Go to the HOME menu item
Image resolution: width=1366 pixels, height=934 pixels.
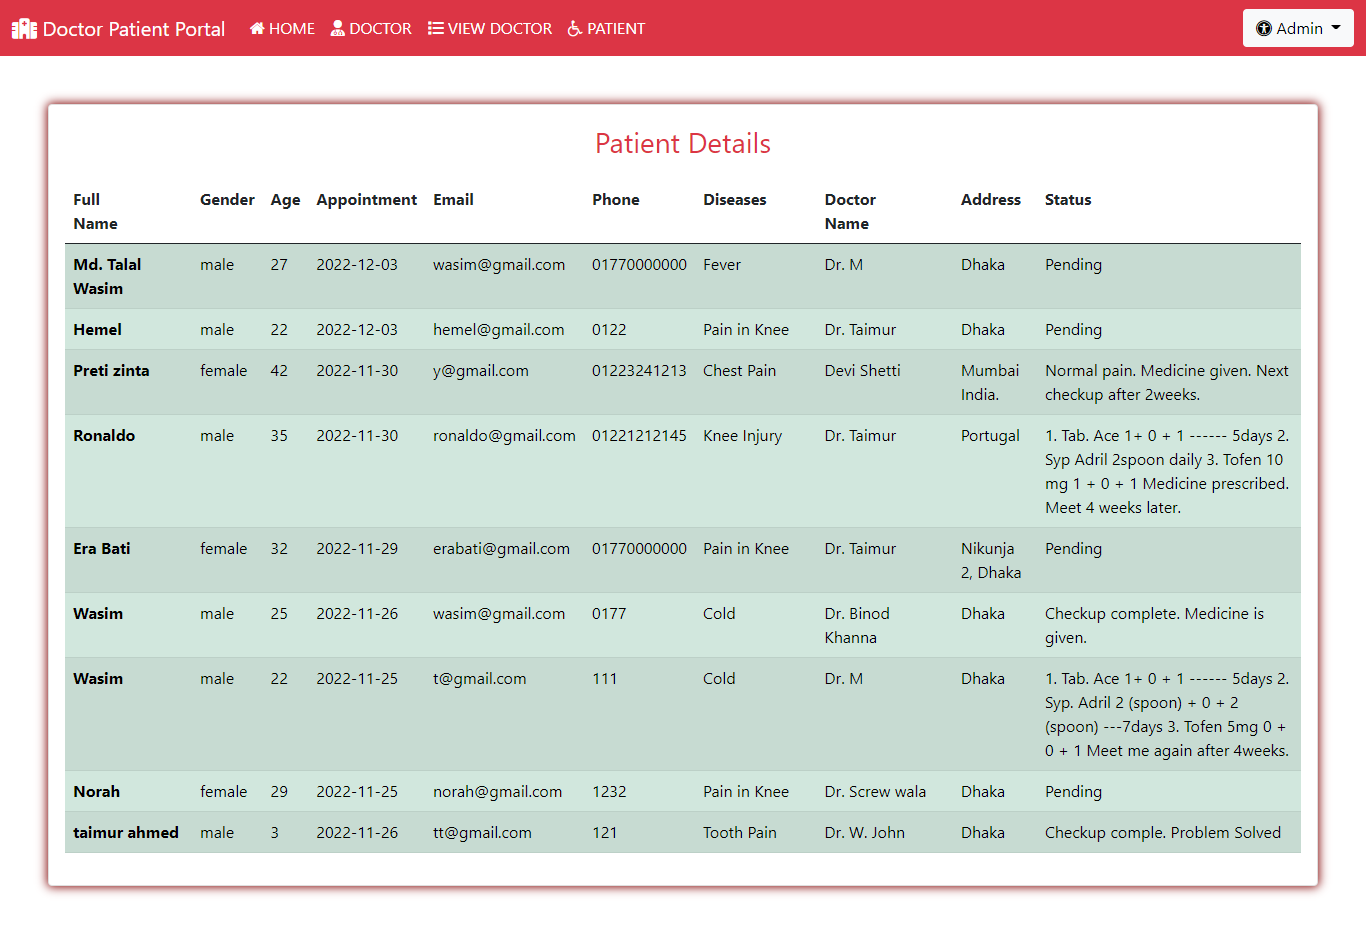tap(291, 29)
